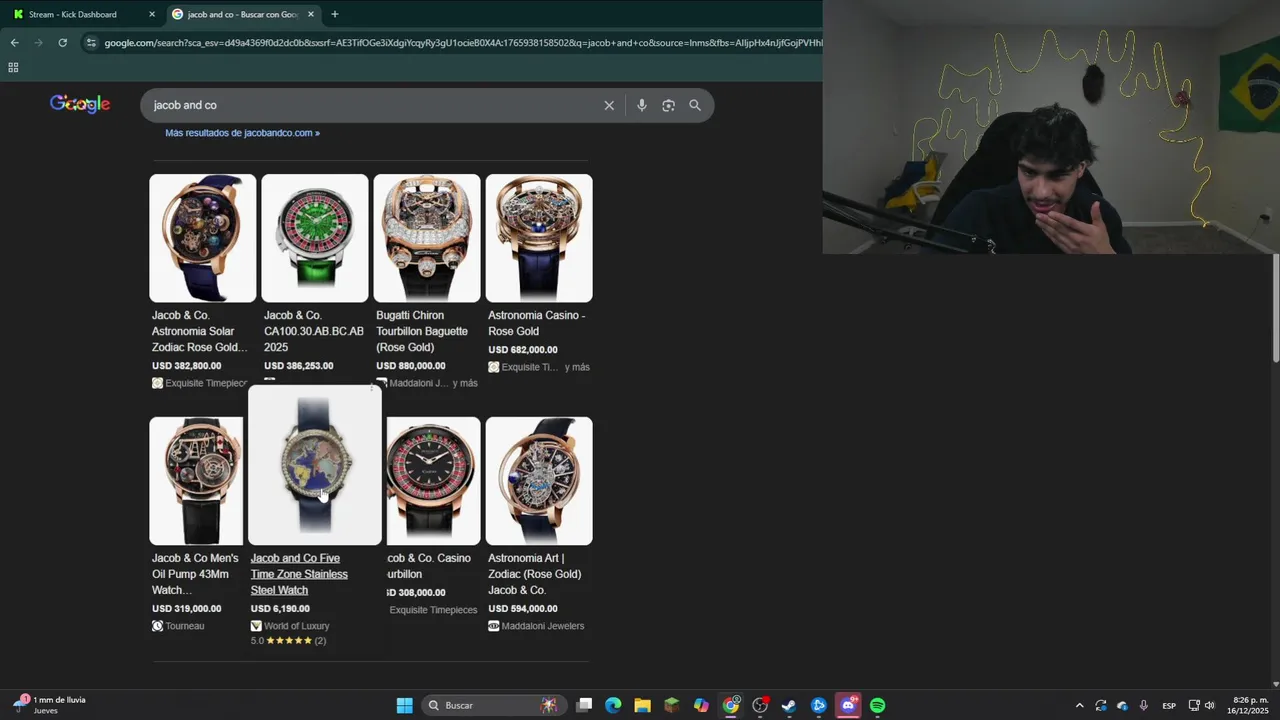Click the Maddaloni Jewelers seller under Zodiac
The height and width of the screenshot is (720, 1280).
tap(543, 626)
